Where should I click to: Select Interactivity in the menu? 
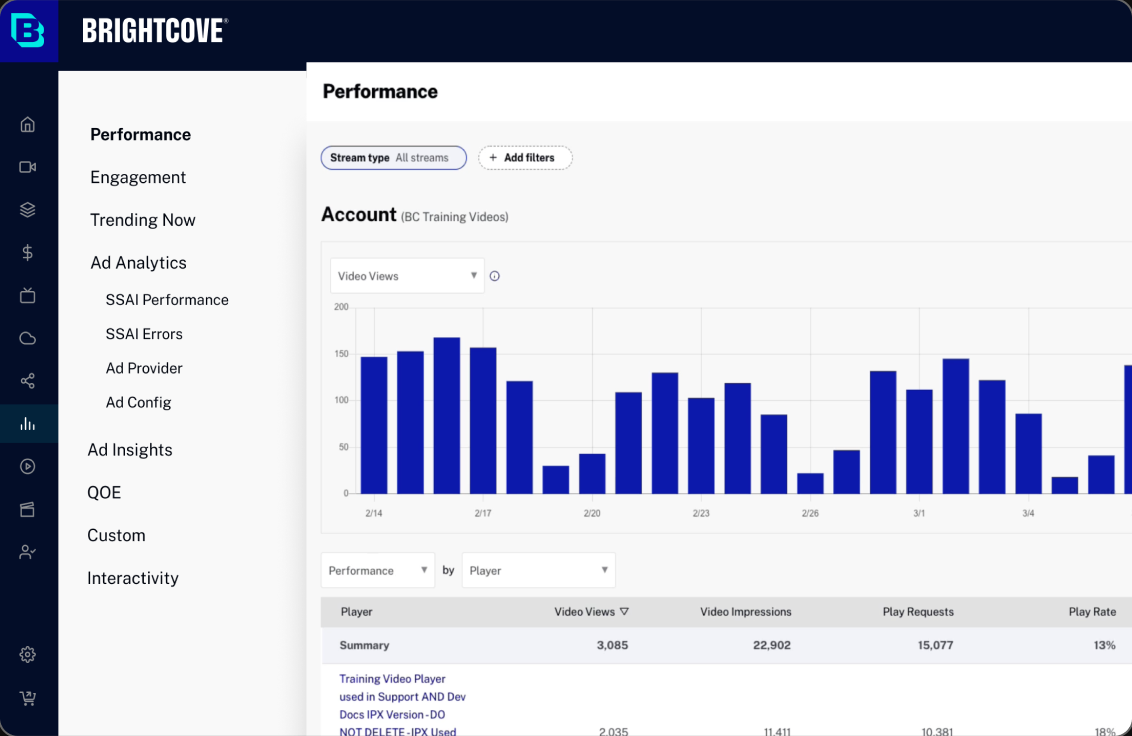pos(133,578)
